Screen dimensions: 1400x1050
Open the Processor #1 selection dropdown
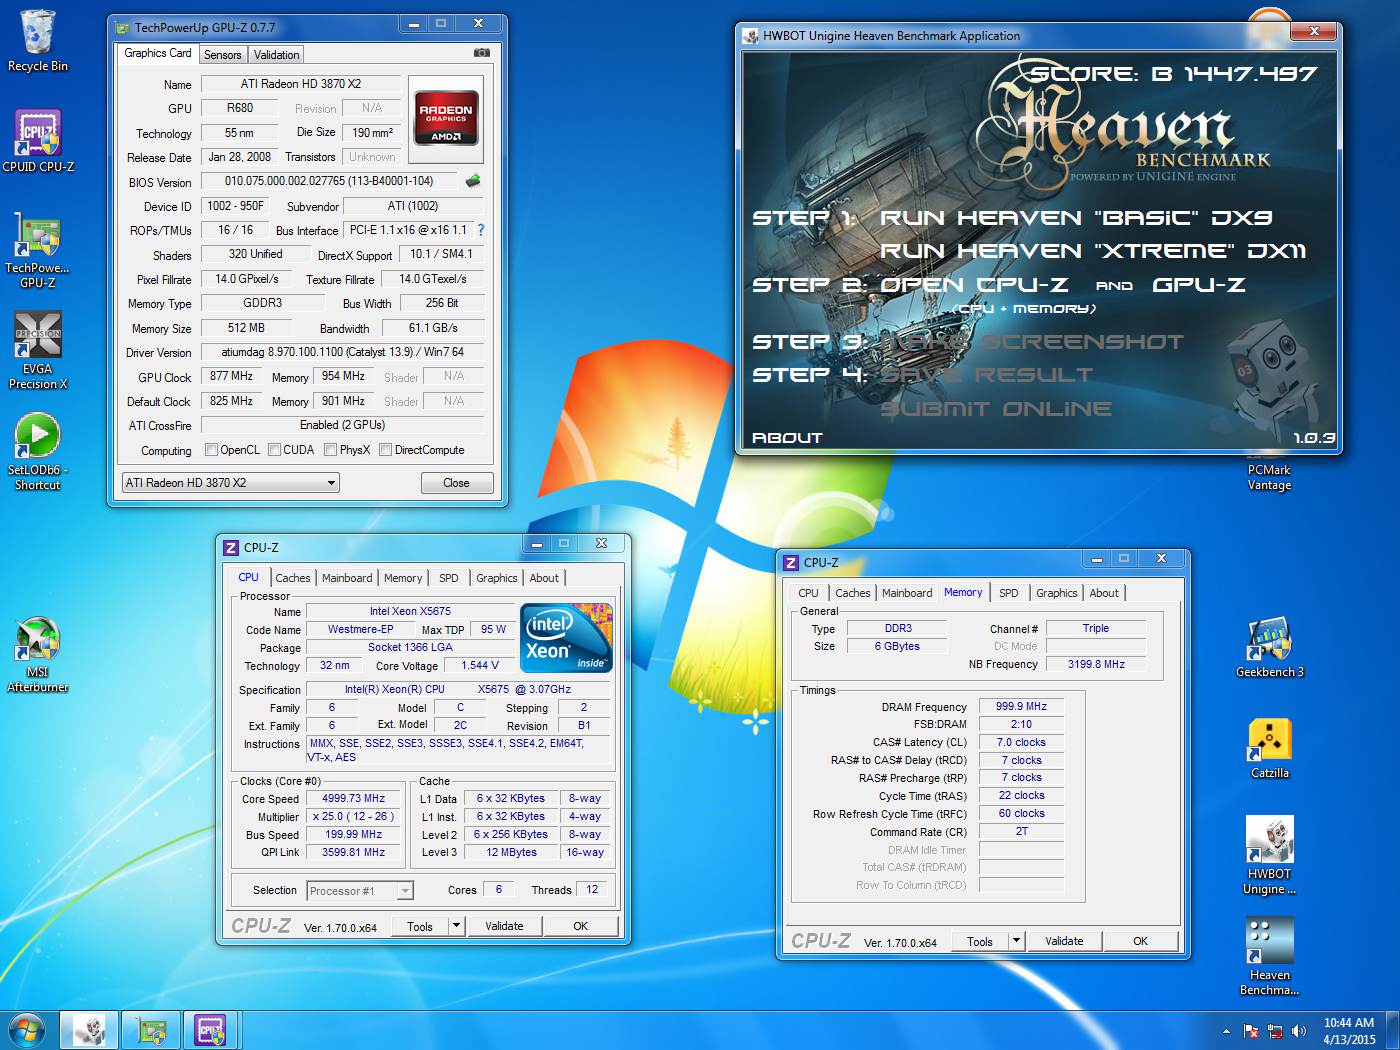click(x=360, y=891)
